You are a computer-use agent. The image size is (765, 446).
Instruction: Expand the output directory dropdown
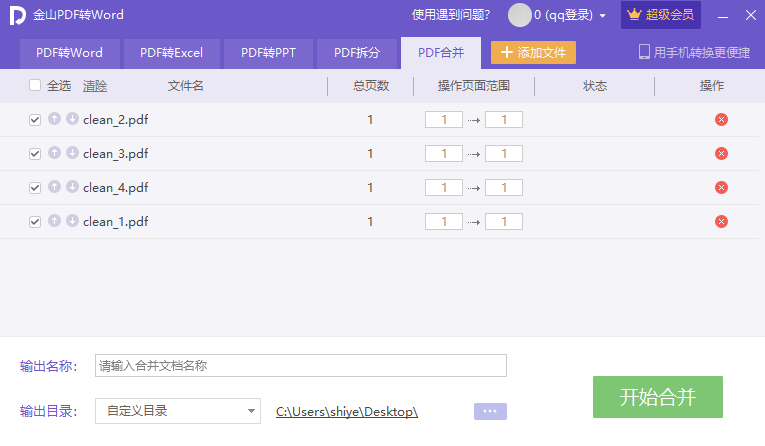(251, 410)
